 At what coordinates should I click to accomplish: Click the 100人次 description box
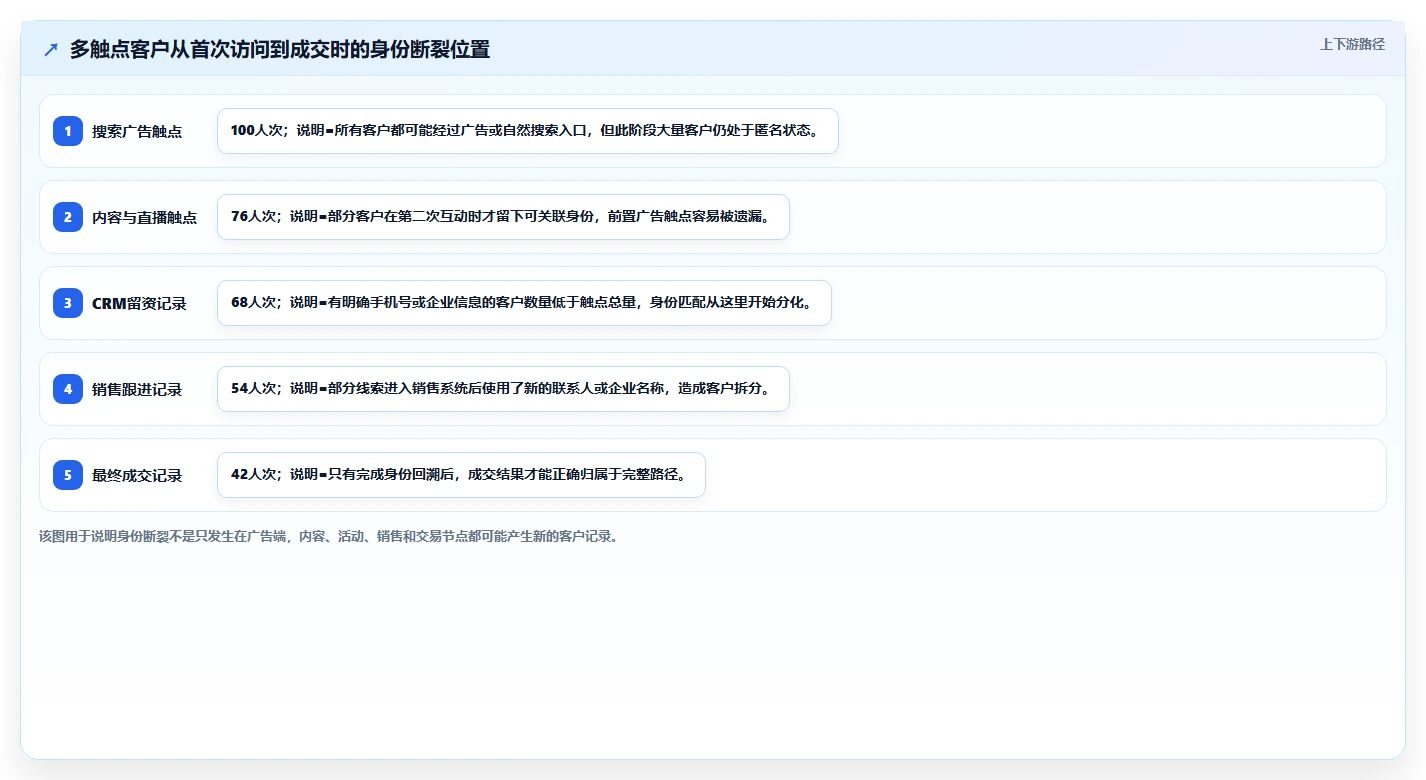tap(527, 131)
